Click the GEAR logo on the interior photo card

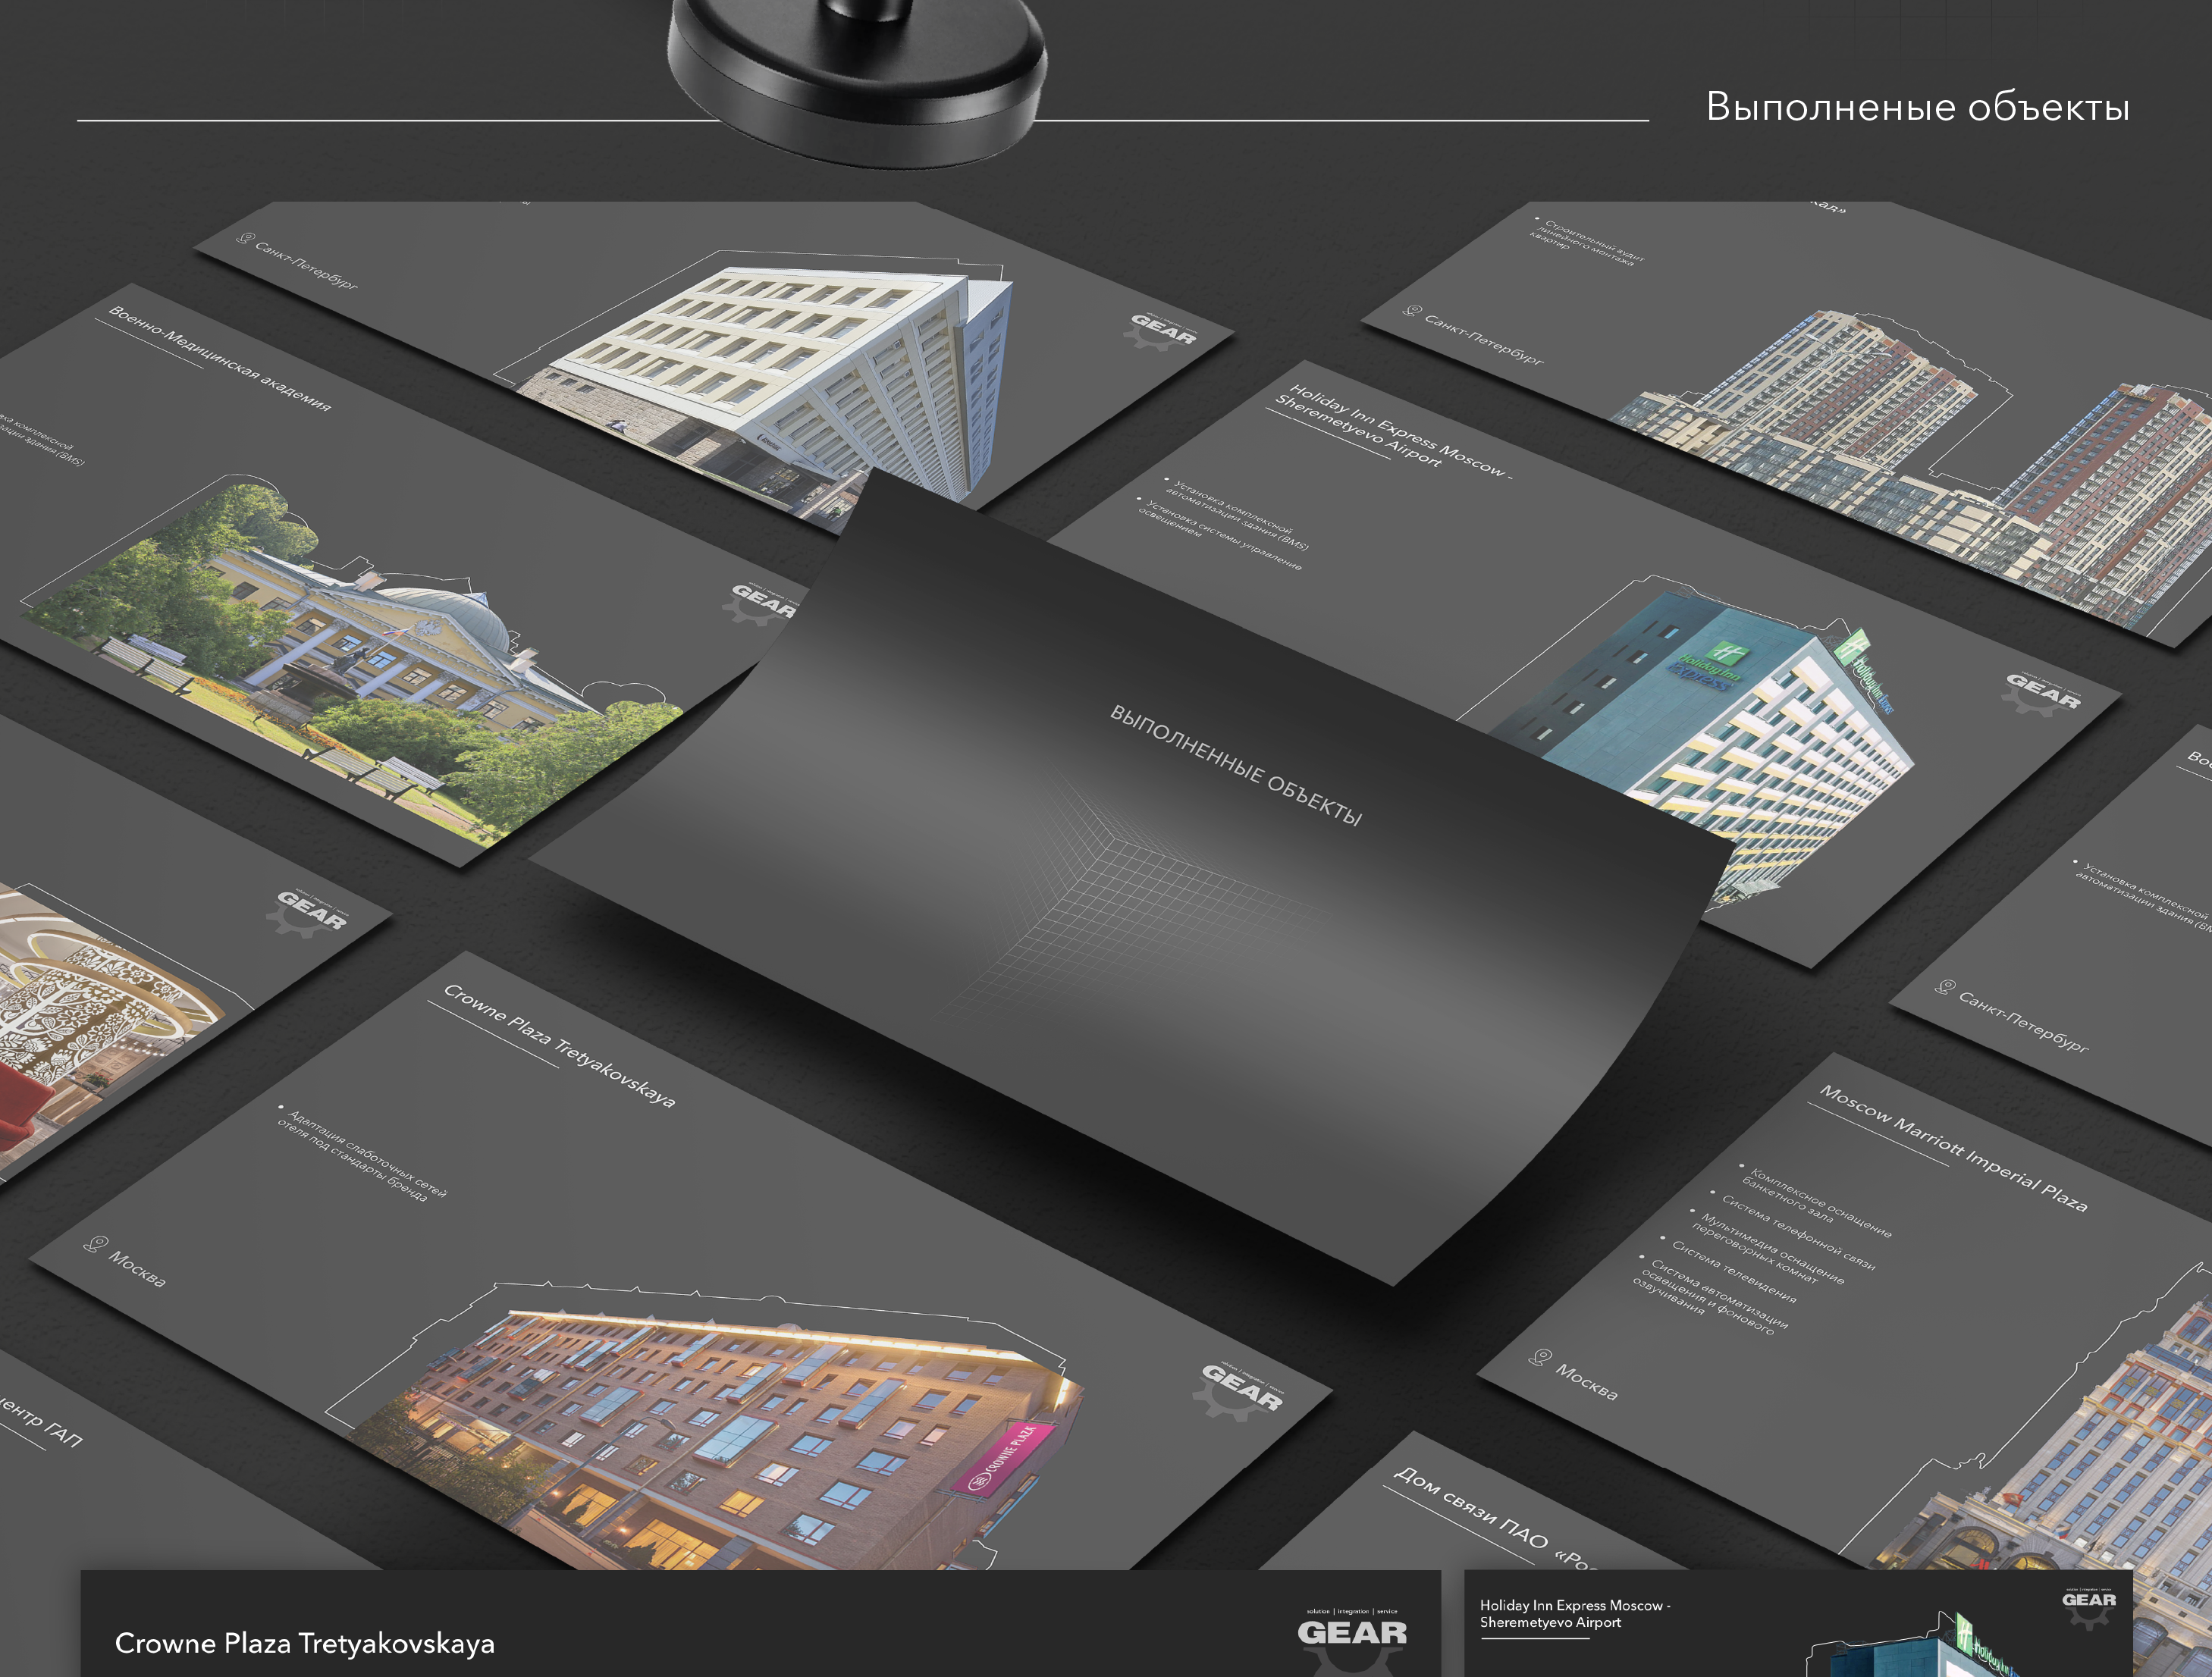click(x=311, y=912)
